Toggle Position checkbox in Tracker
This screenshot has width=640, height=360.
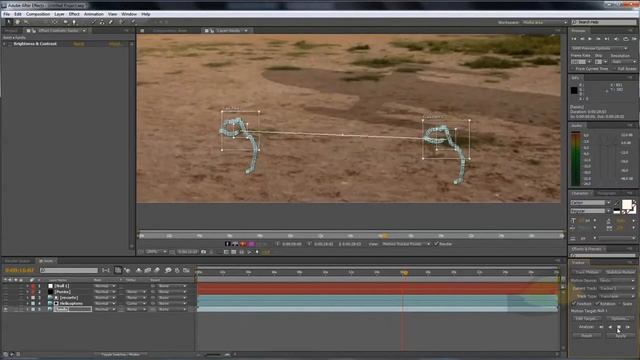click(574, 304)
